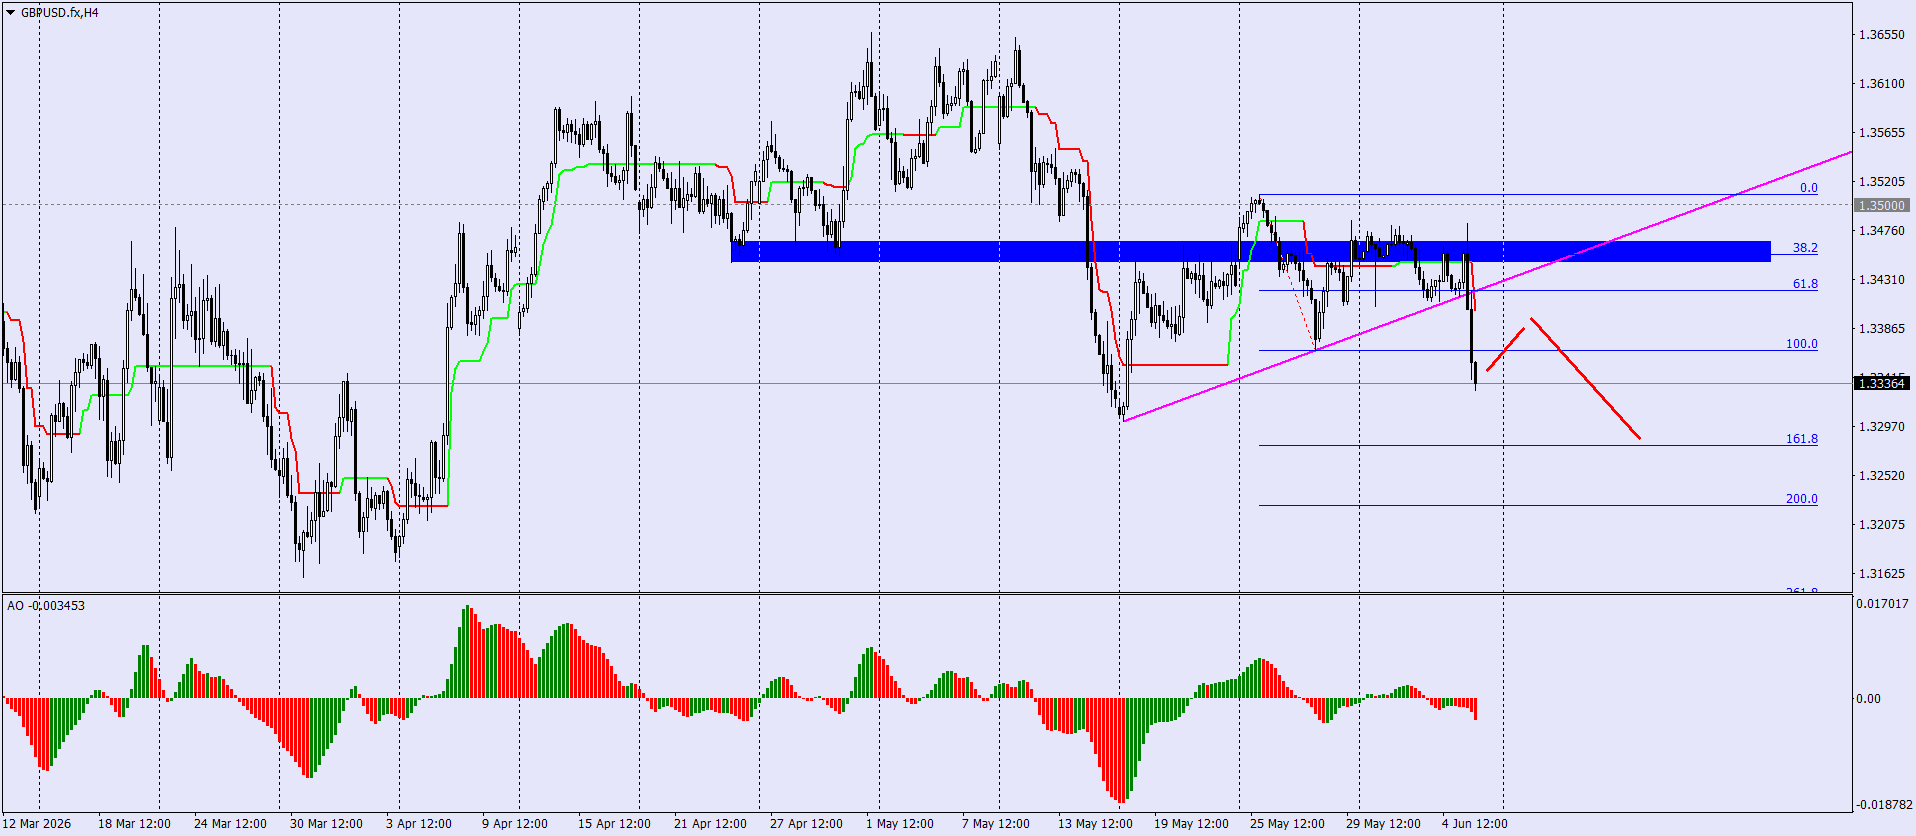Click the 0.017017 AO scale value
The image size is (1916, 836).
pos(1882,604)
